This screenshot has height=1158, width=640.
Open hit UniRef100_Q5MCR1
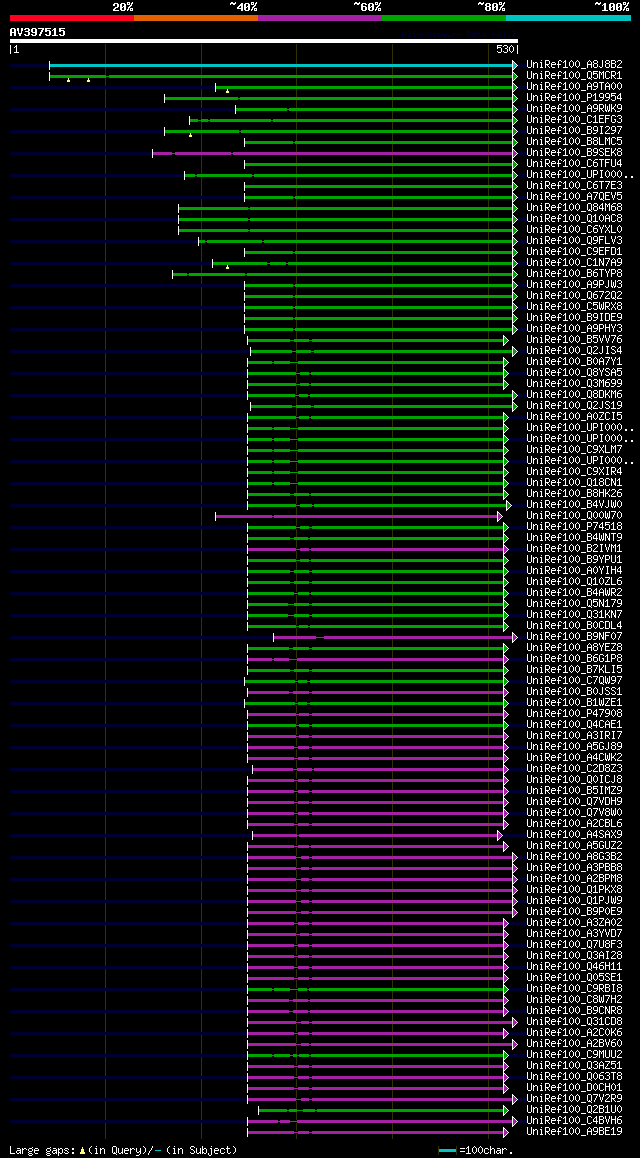tap(574, 76)
